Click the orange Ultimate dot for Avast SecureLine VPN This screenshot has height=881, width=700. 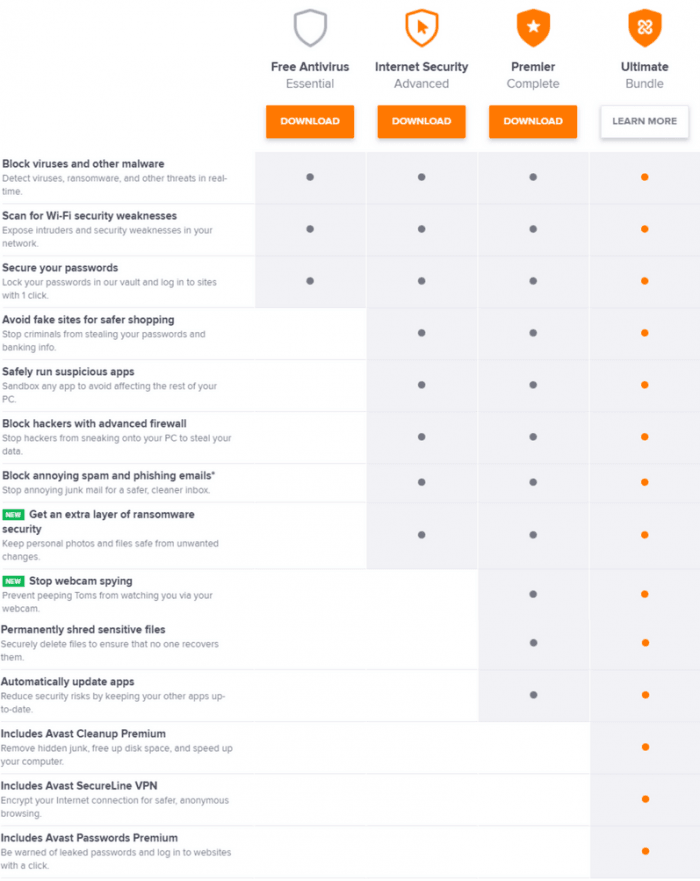(x=645, y=799)
